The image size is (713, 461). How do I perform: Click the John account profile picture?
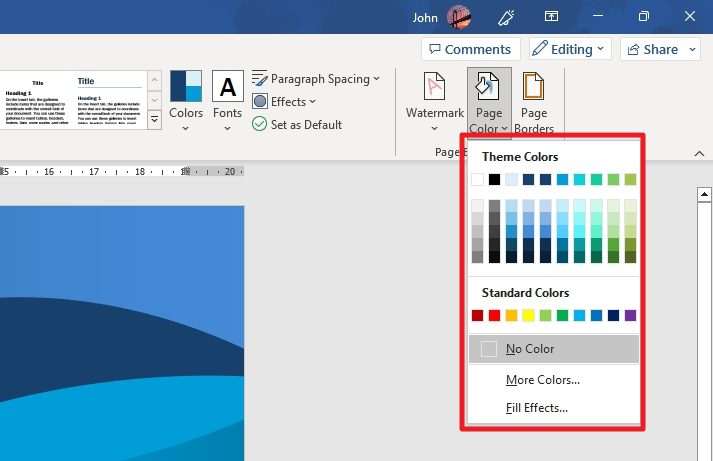458,17
